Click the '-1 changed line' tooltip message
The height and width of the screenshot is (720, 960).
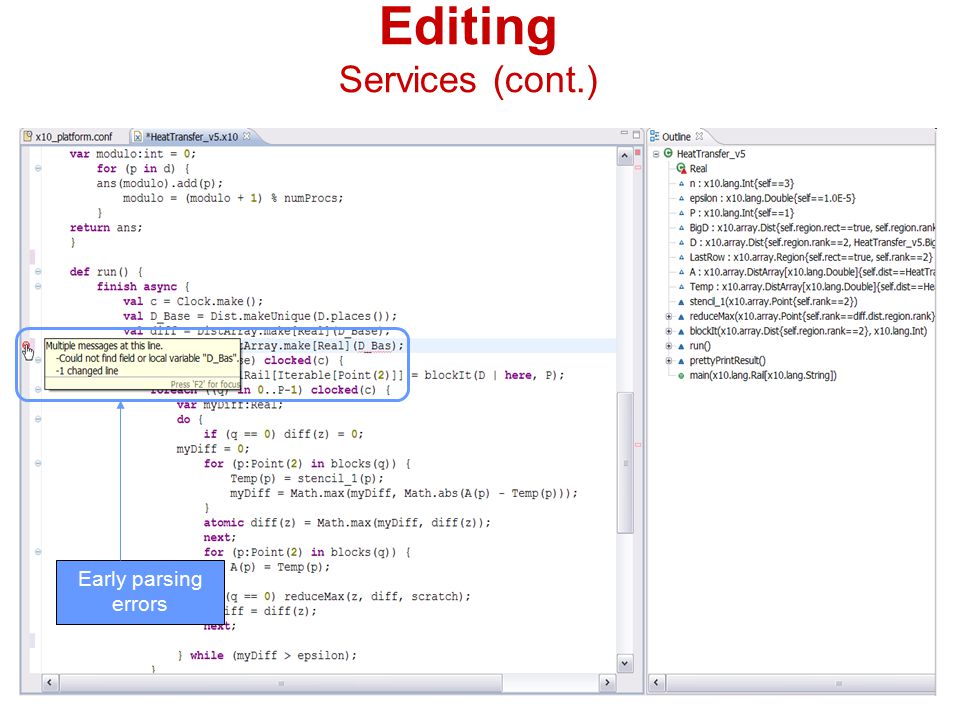(x=87, y=371)
